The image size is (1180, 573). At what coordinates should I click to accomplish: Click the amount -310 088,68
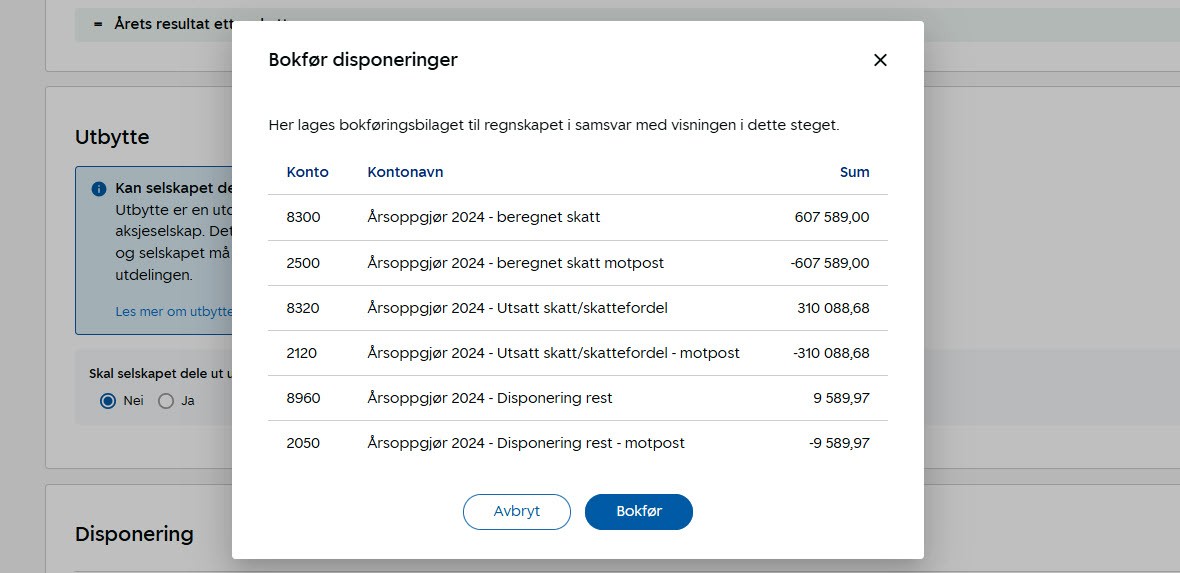click(x=830, y=353)
